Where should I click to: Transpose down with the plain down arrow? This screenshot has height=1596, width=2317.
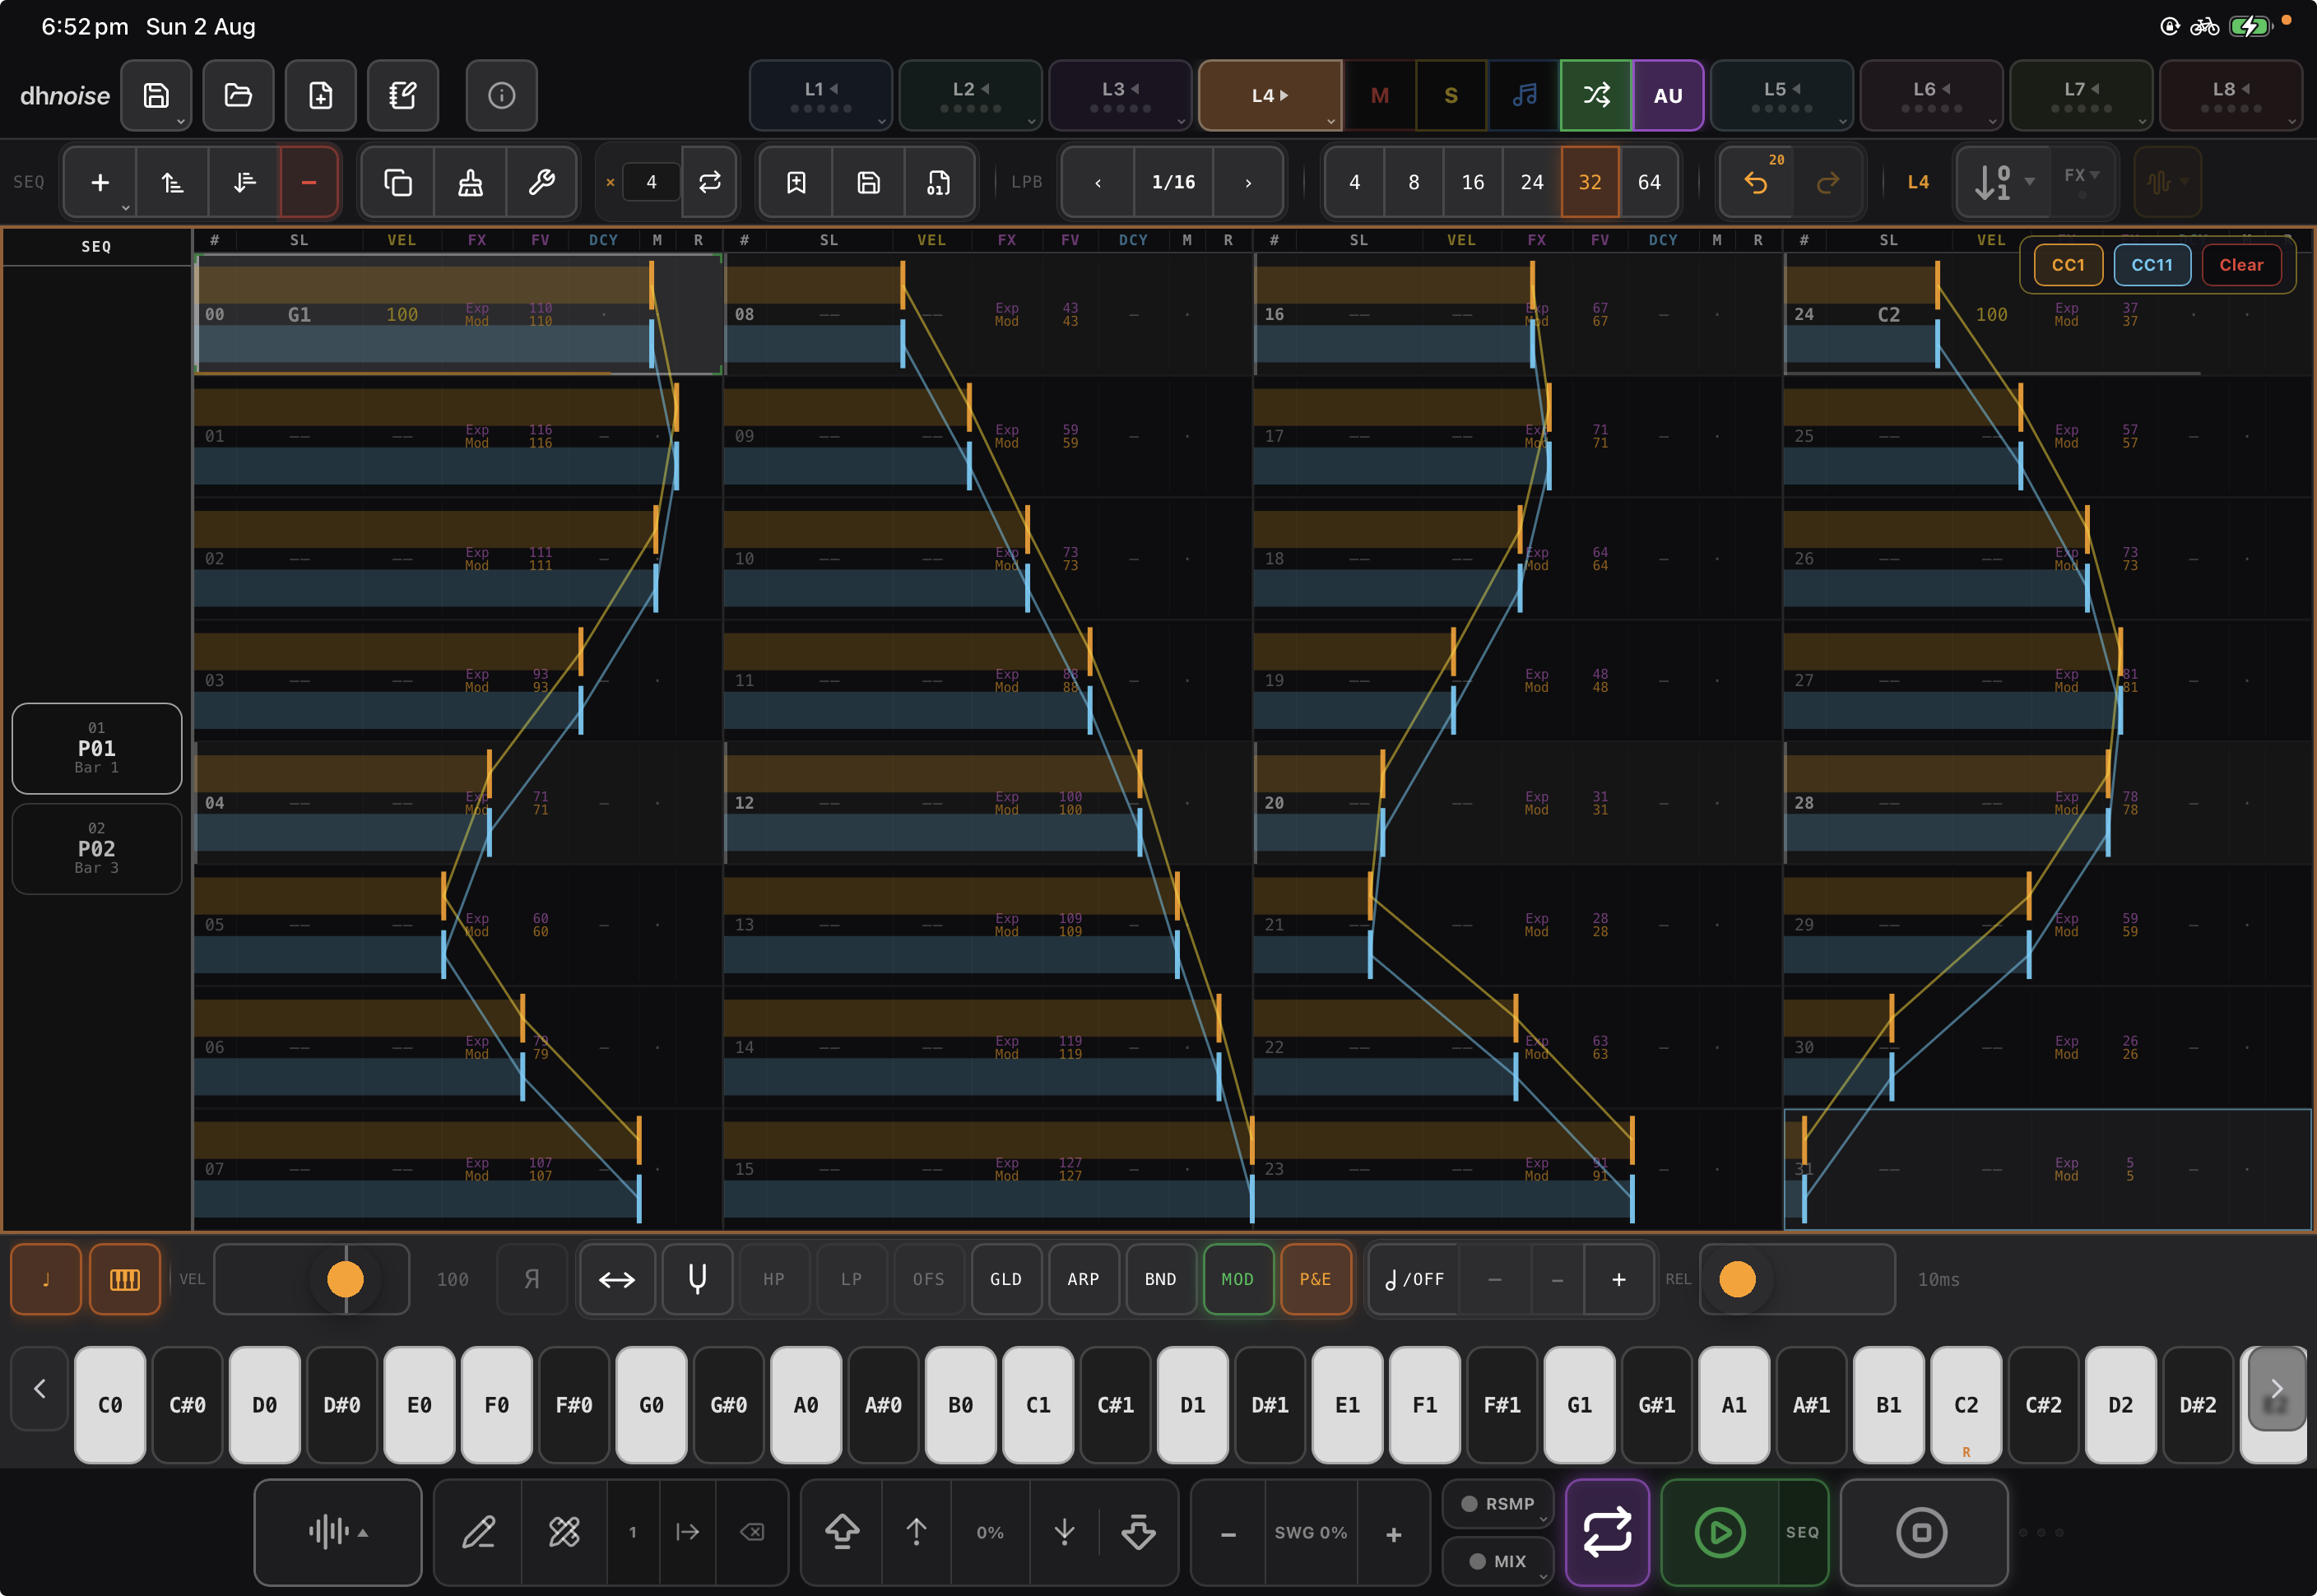(x=1064, y=1532)
